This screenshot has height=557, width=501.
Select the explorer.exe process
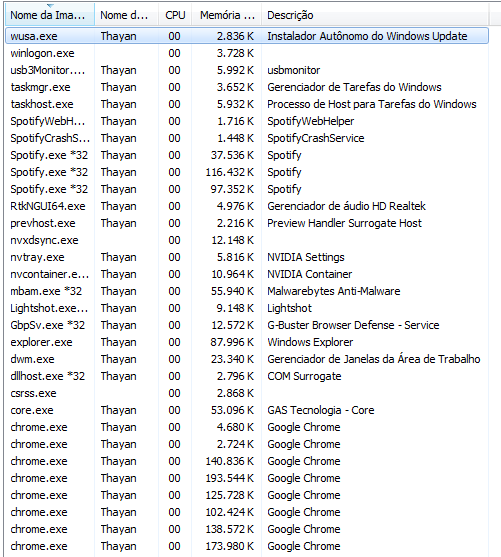coord(247,342)
